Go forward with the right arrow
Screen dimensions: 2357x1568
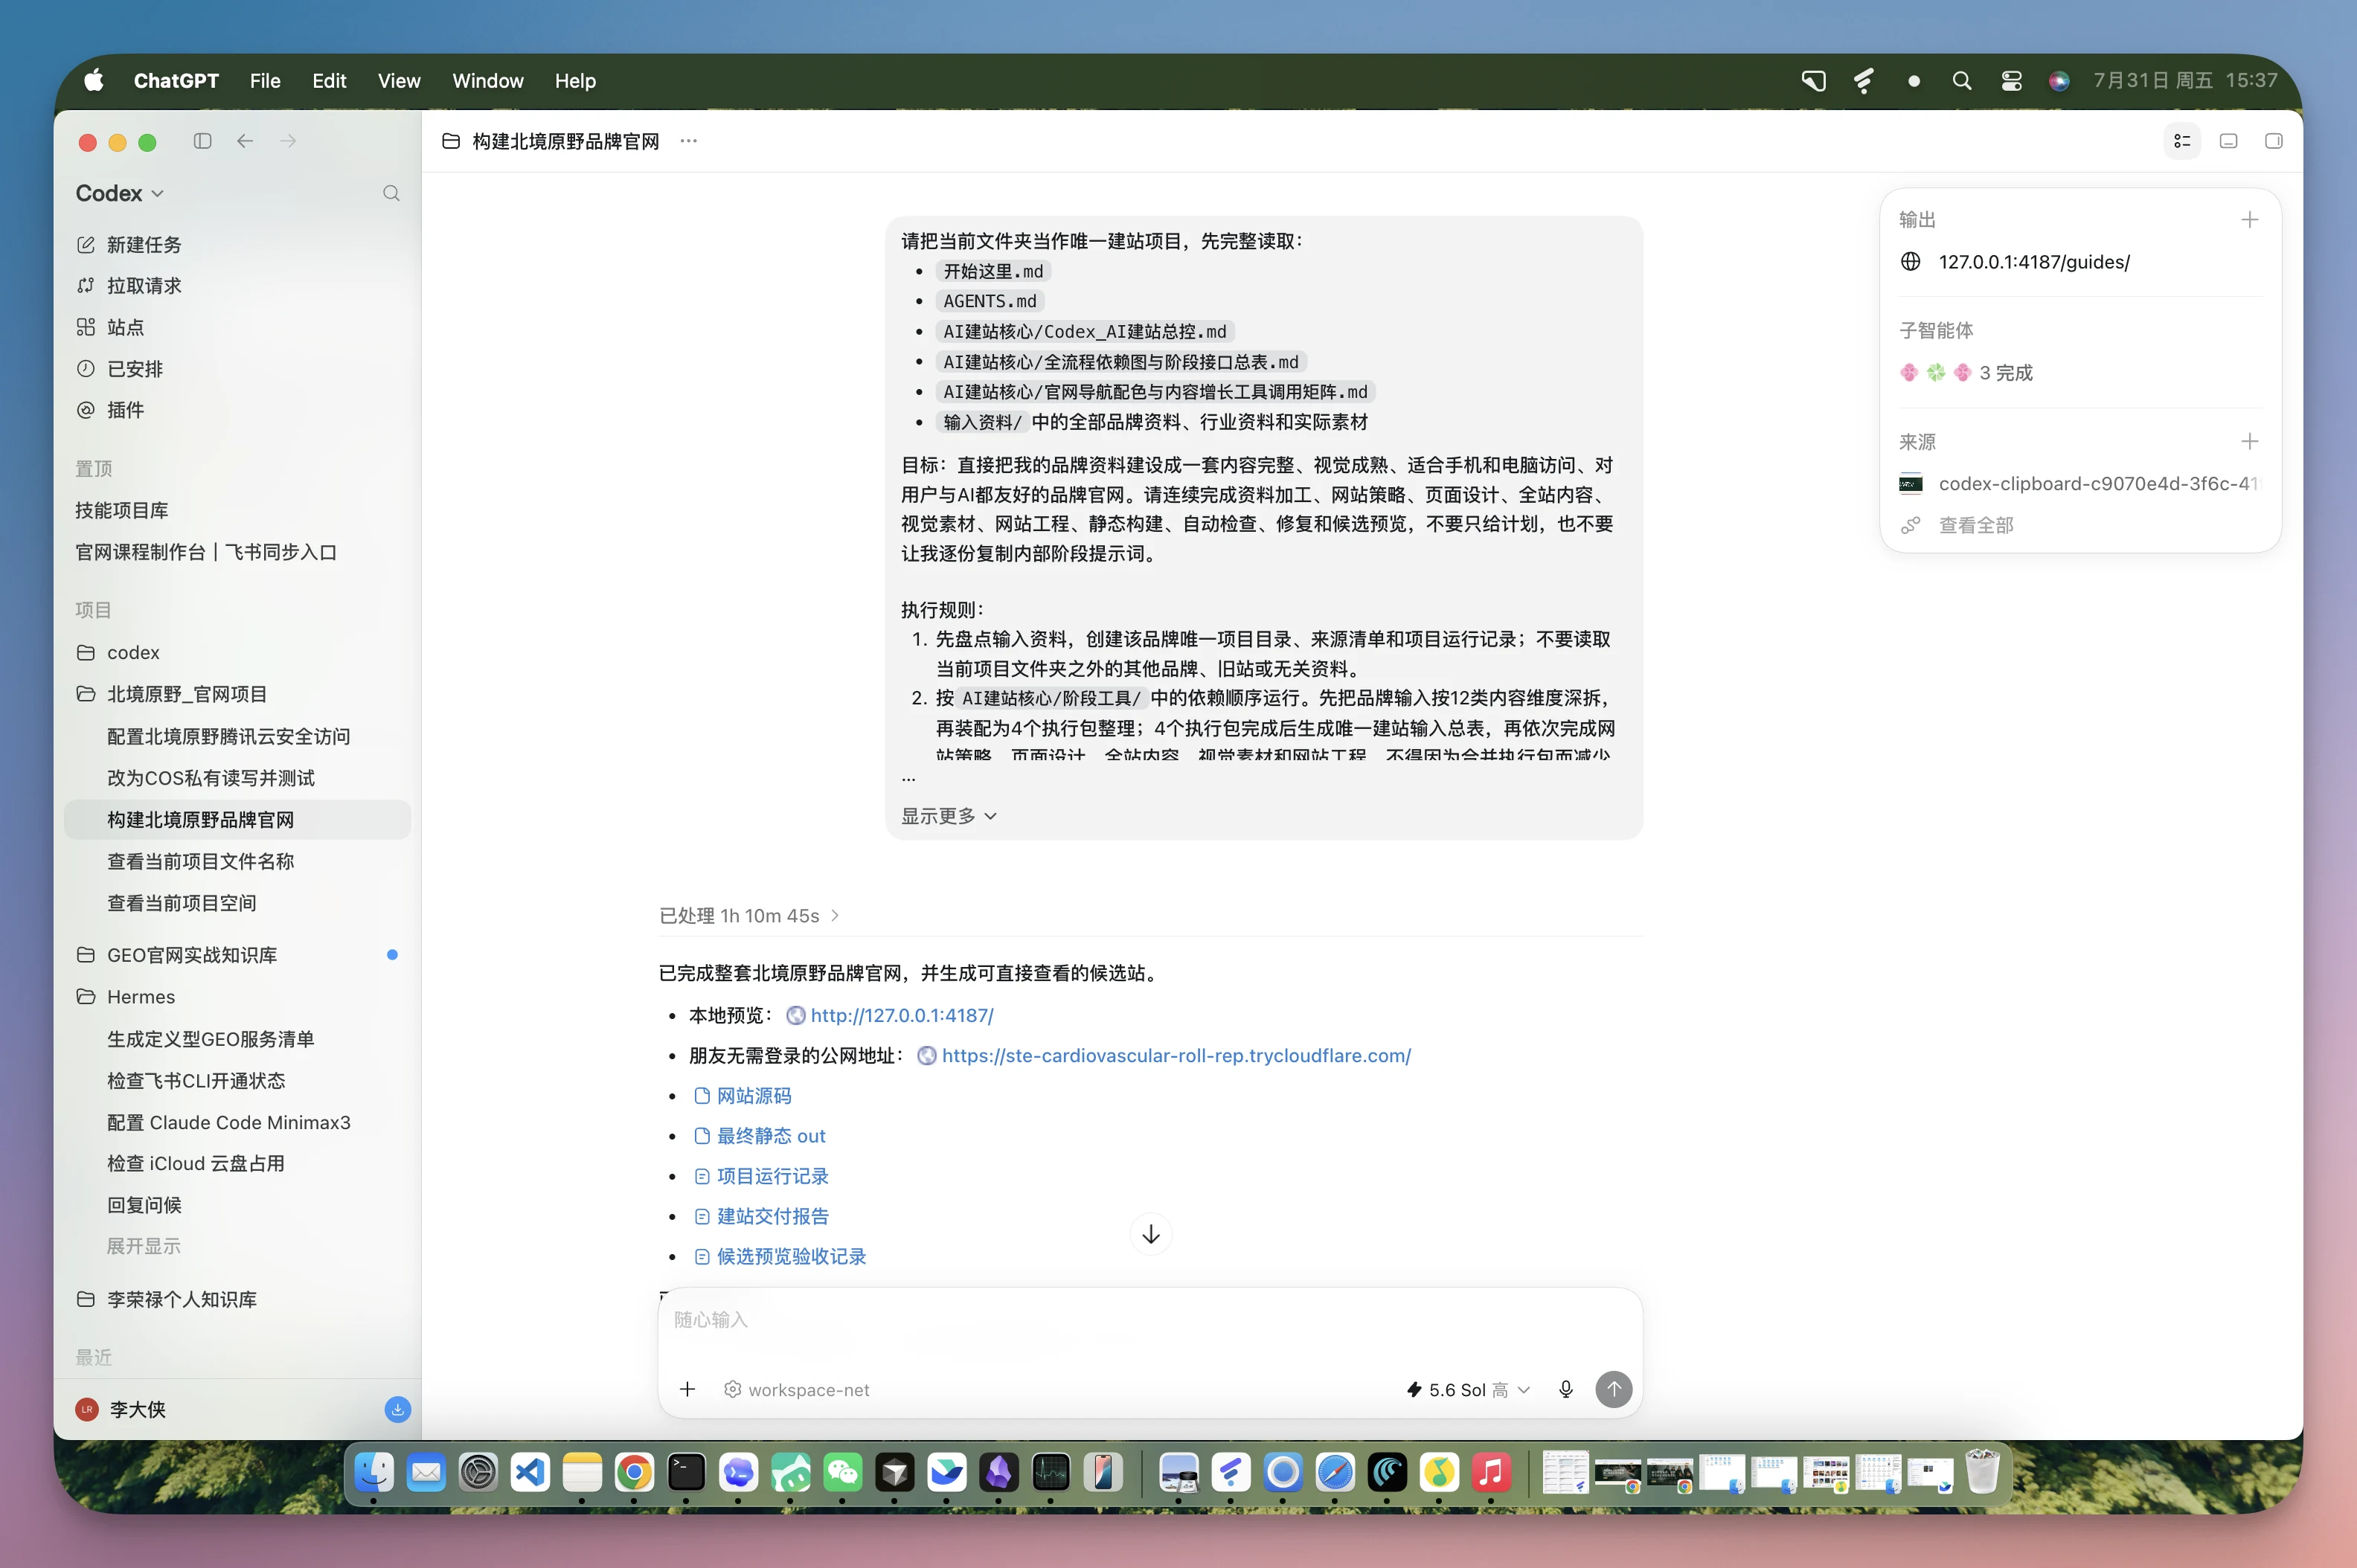pyautogui.click(x=288, y=141)
